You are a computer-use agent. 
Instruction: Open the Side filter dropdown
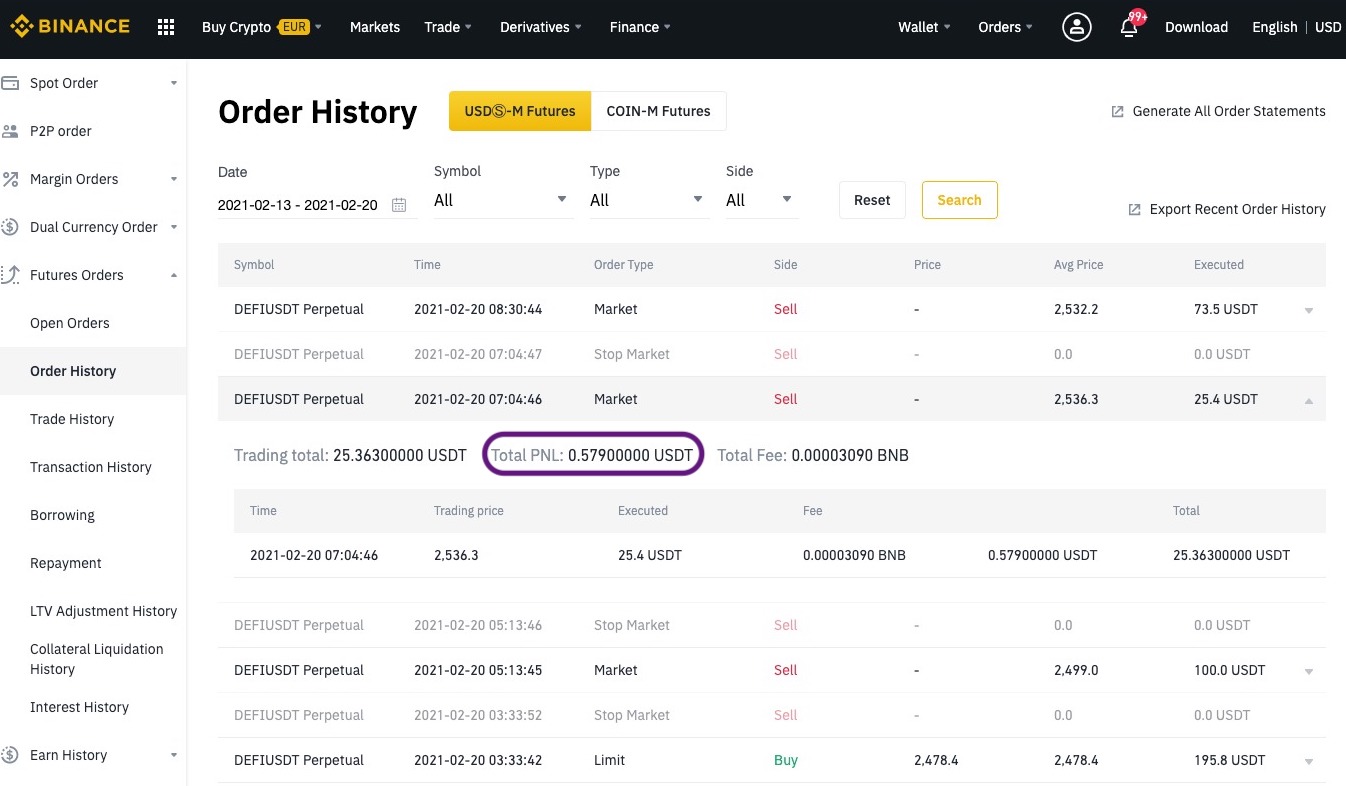pos(762,200)
